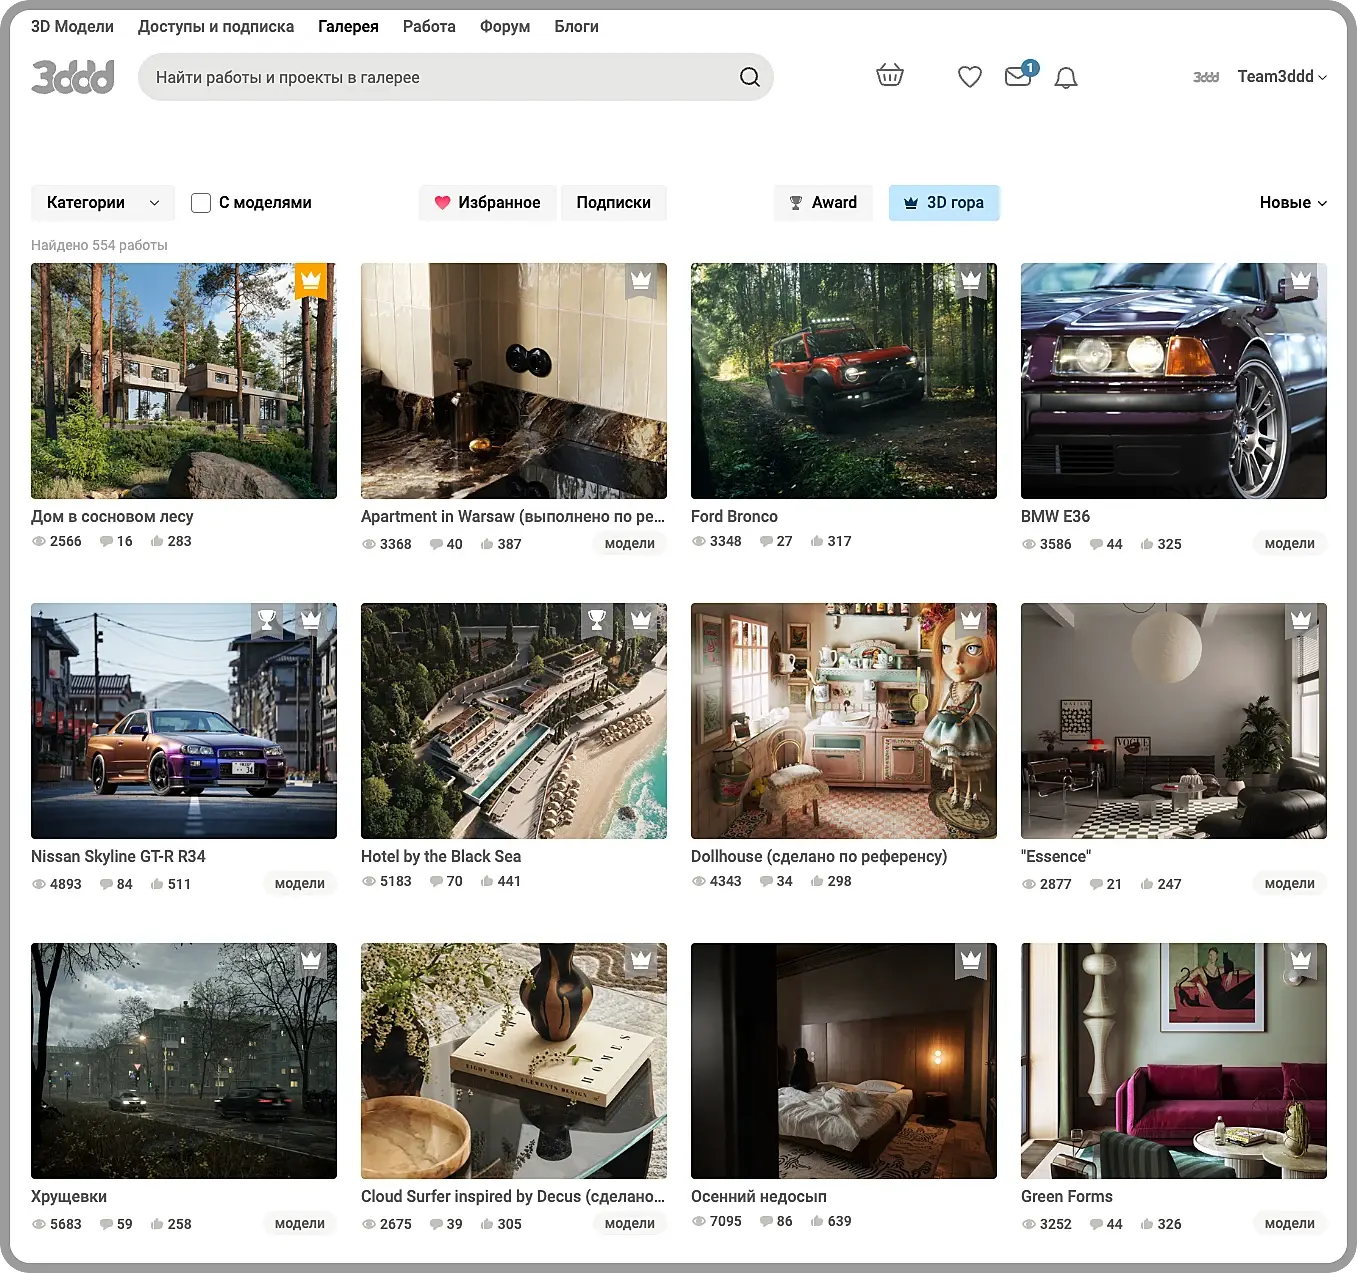Viewport: 1357px width, 1273px height.
Task: Click the search magnifier icon
Action: tap(749, 77)
